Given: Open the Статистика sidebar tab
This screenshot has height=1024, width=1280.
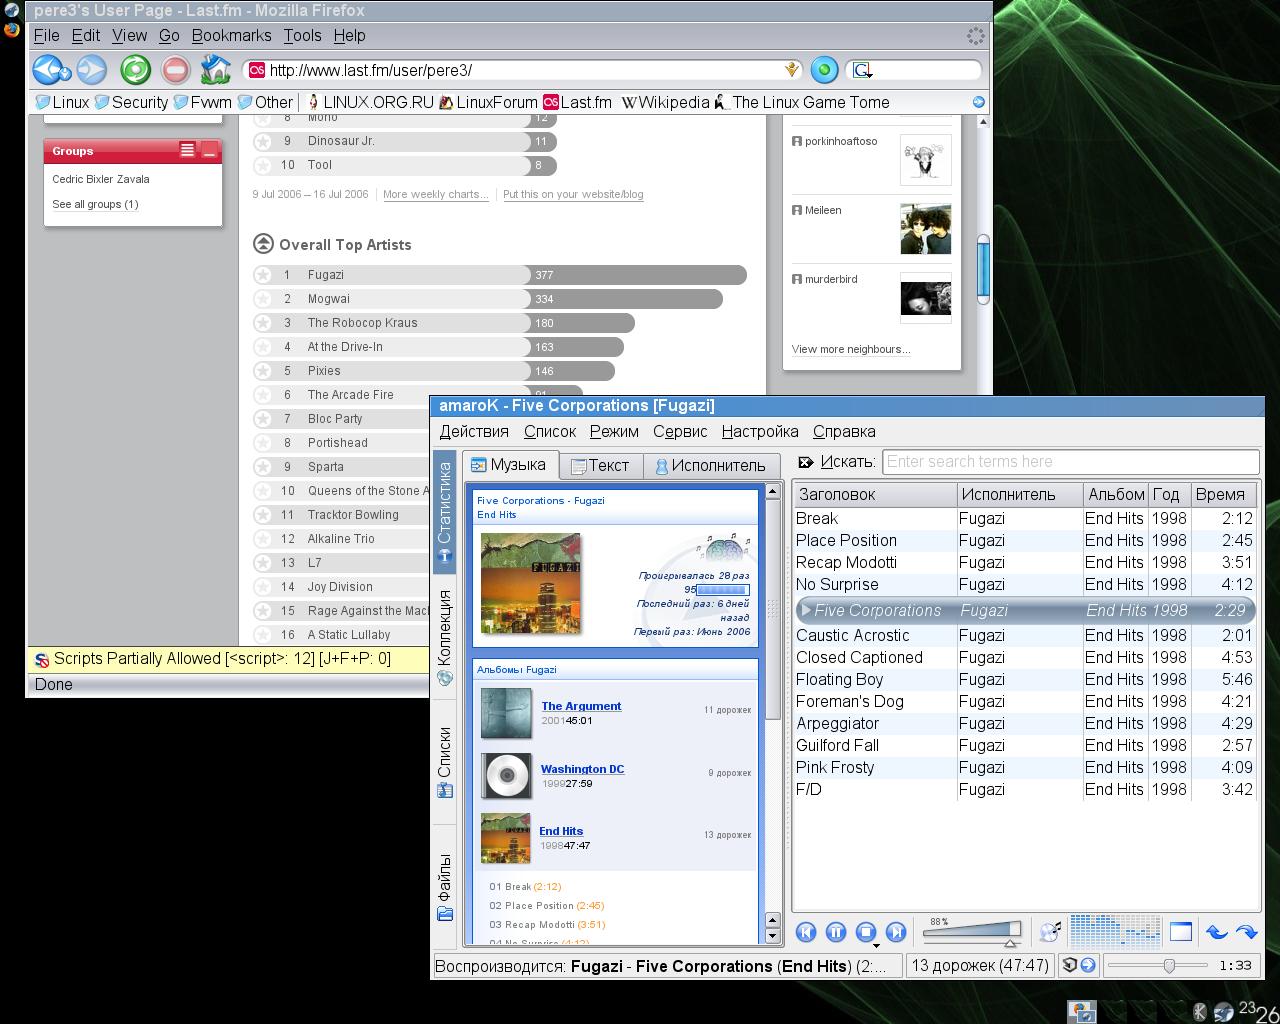Looking at the screenshot, I should (445, 512).
